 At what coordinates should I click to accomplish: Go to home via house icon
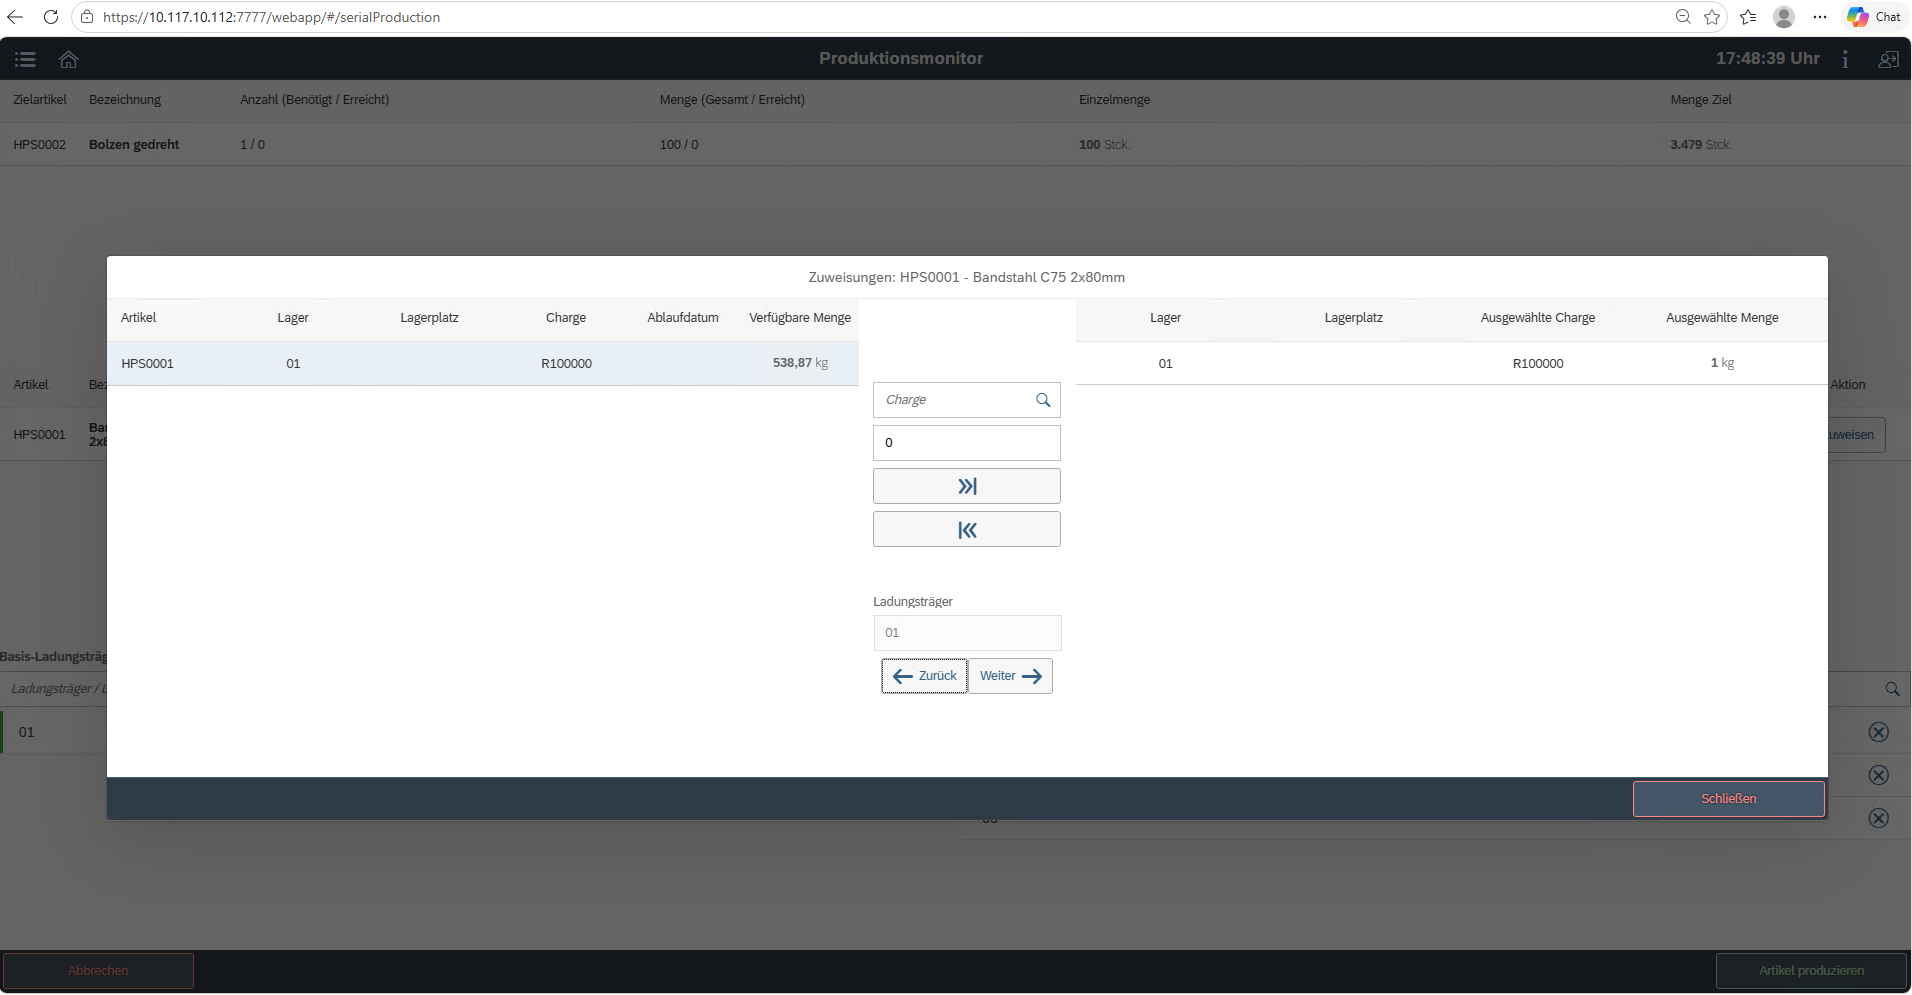coord(68,59)
